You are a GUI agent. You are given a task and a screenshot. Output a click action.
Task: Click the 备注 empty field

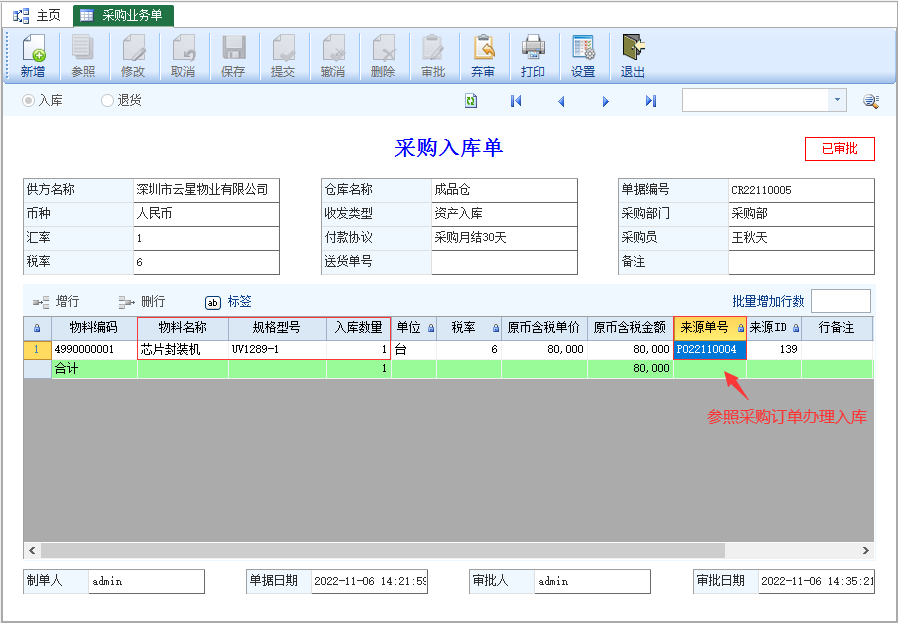[x=801, y=262]
